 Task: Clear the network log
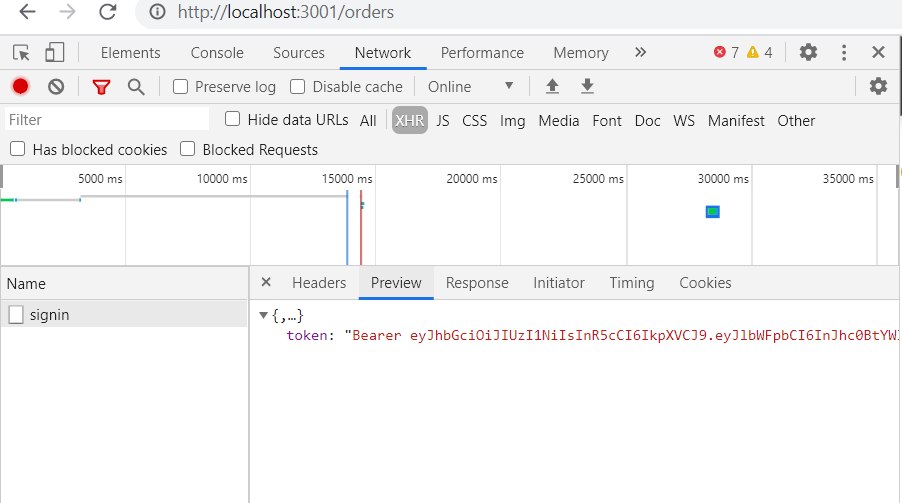coord(56,86)
